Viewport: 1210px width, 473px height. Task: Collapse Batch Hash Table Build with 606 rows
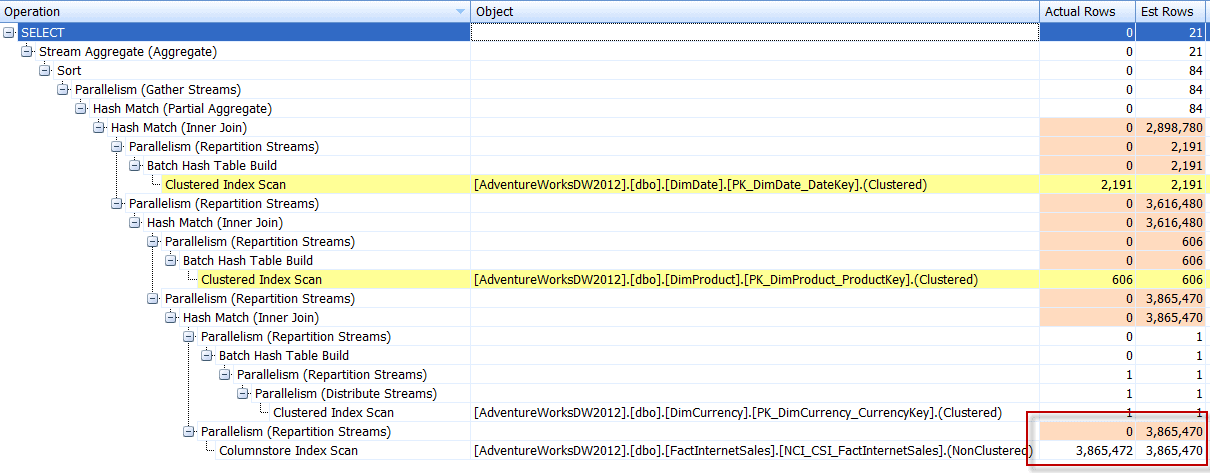click(x=171, y=260)
